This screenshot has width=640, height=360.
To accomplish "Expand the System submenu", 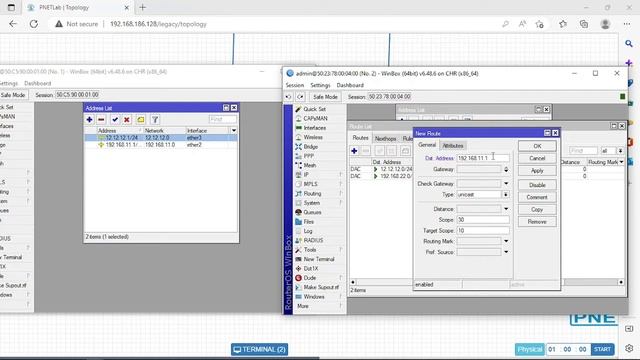I will pyautogui.click(x=311, y=203).
